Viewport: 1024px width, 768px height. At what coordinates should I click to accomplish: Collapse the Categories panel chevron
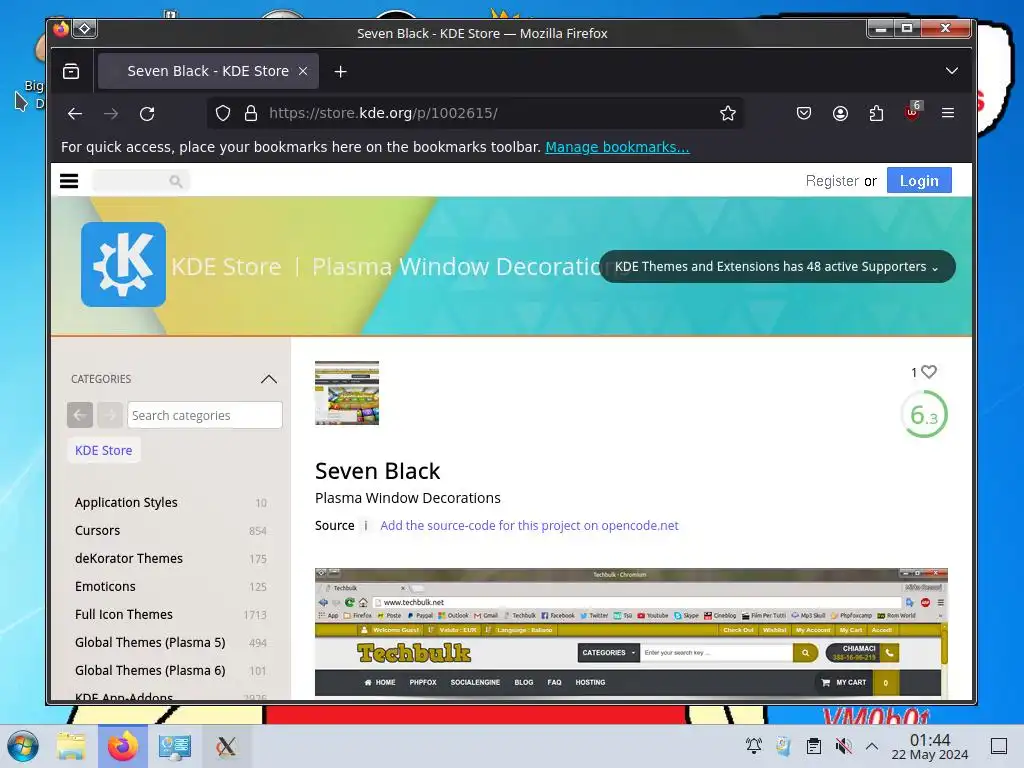[269, 379]
